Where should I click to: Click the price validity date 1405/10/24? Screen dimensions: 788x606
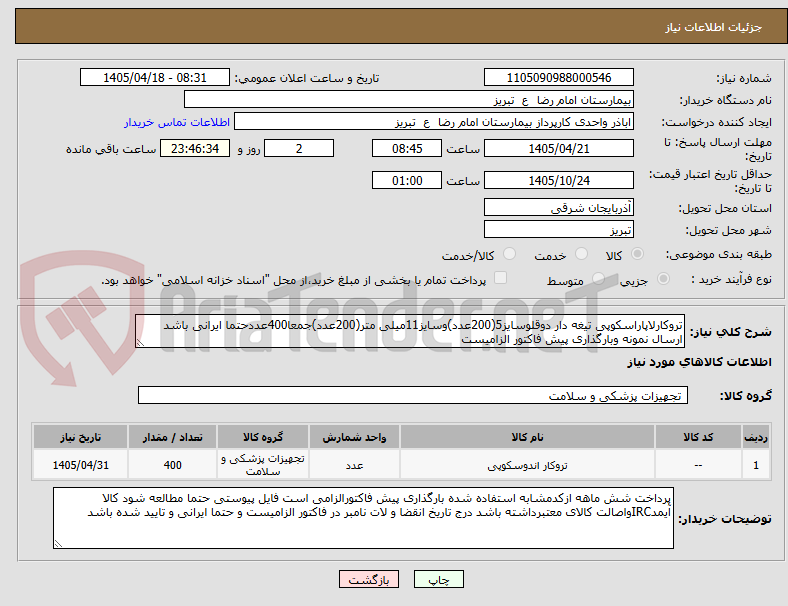point(558,180)
